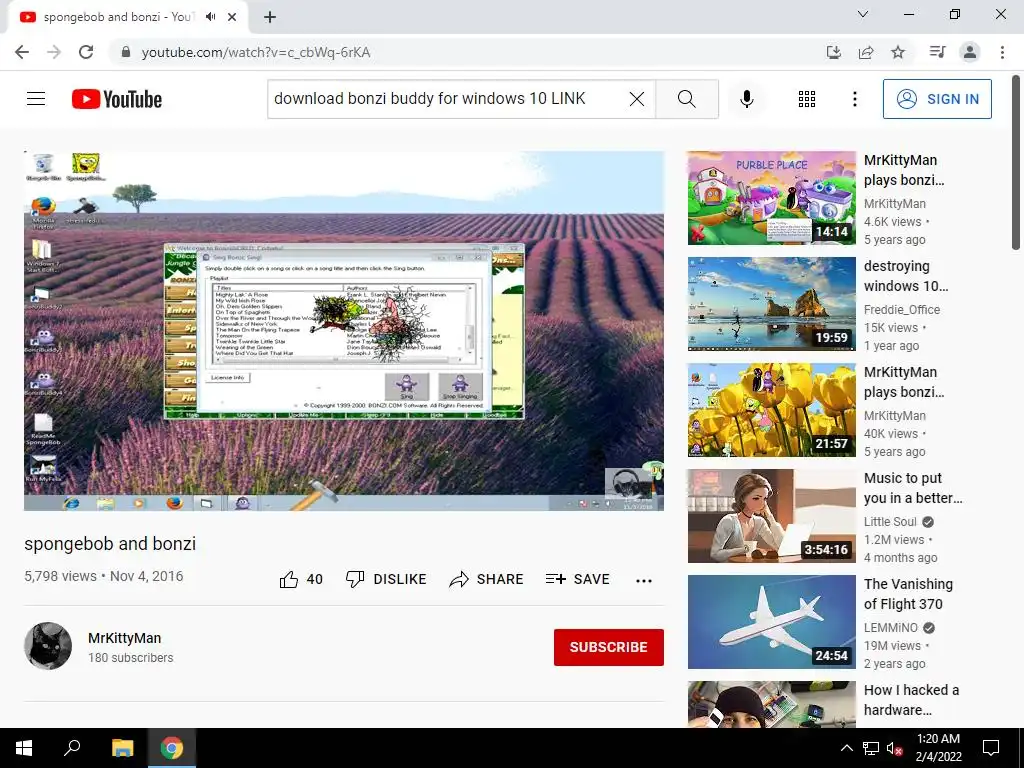Share this page from the address bar
Viewport: 1024px width, 768px height.
point(866,52)
